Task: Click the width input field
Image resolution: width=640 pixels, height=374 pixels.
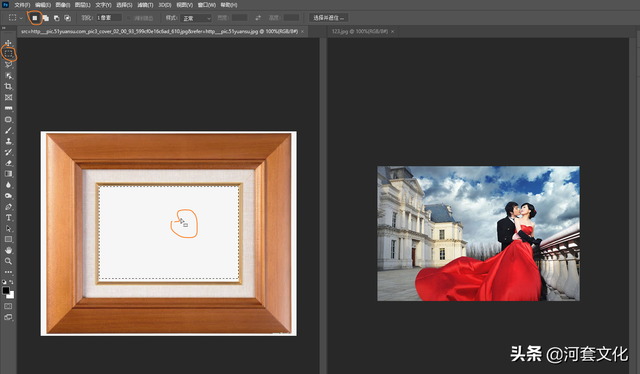Action: 240,18
